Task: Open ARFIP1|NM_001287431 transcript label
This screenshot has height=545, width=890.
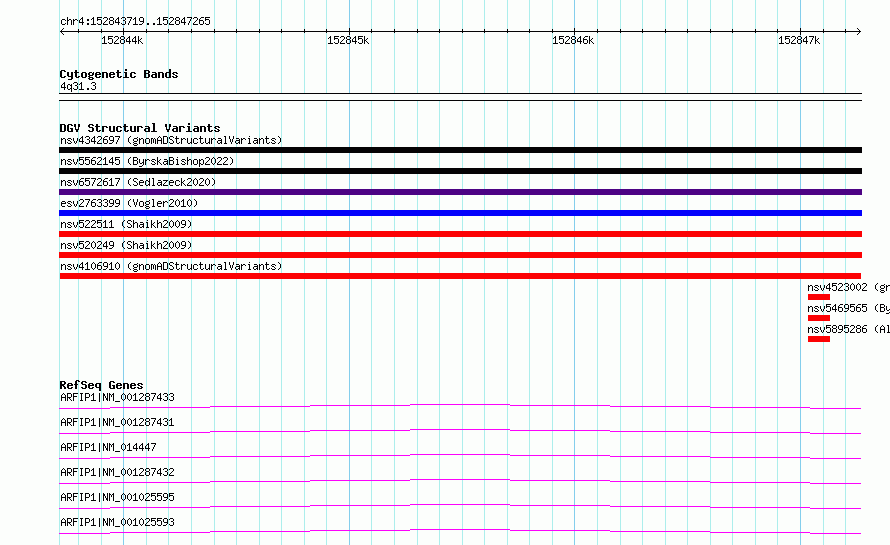Action: 117,422
